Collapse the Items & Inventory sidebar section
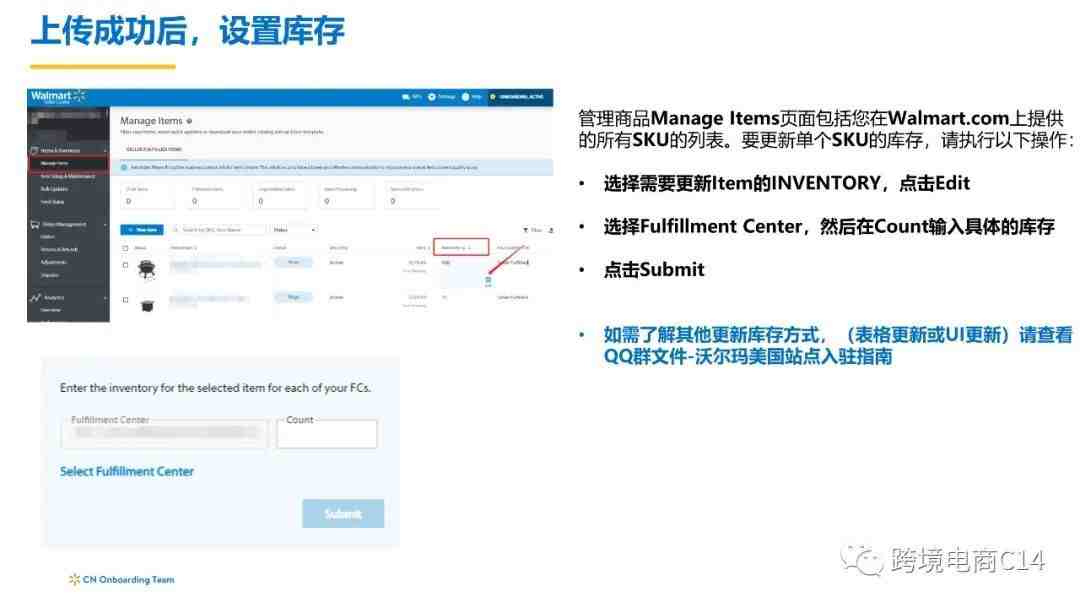This screenshot has height=608, width=1080. point(105,150)
